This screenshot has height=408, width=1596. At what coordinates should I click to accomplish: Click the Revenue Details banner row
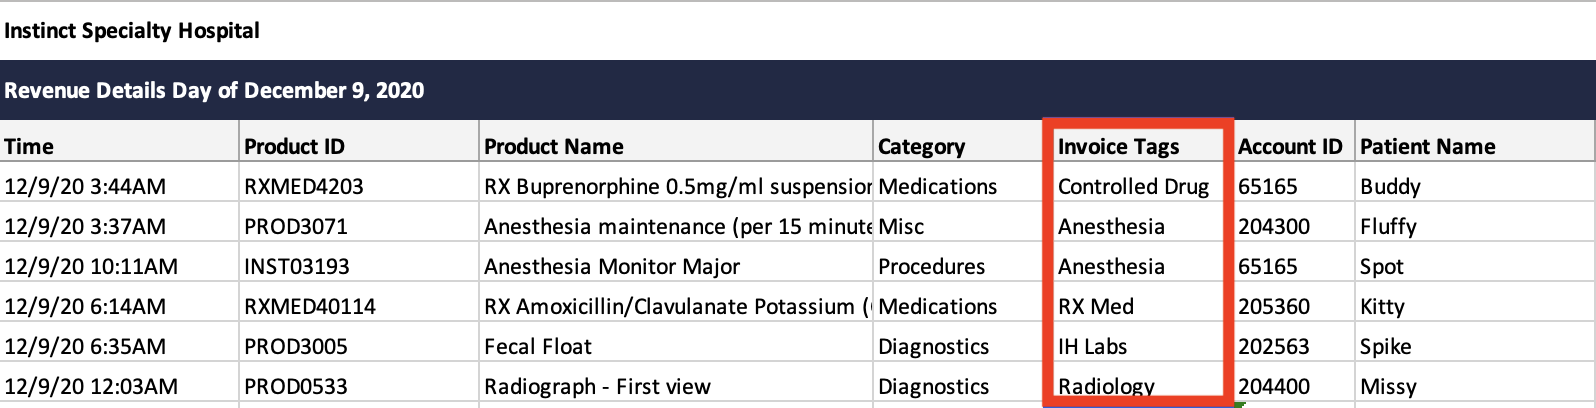point(798,90)
